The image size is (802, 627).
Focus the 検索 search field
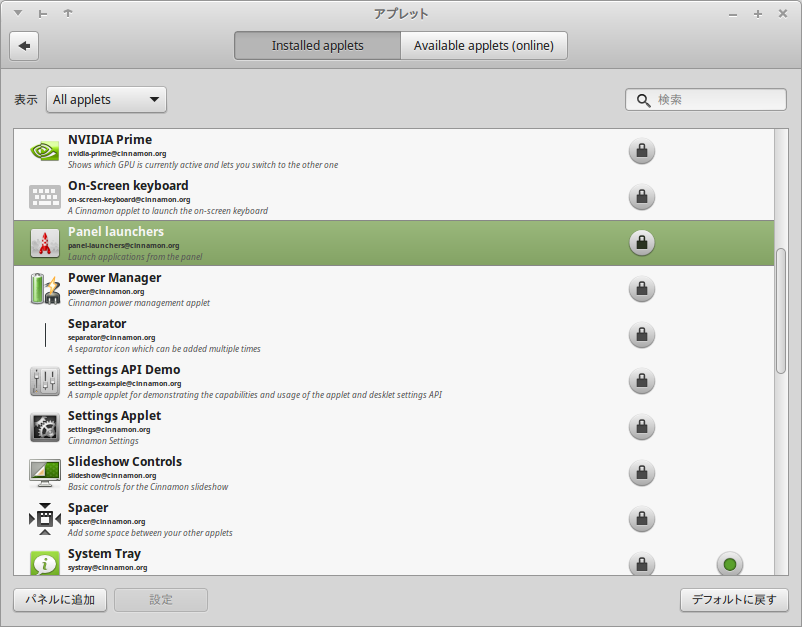[x=706, y=100]
